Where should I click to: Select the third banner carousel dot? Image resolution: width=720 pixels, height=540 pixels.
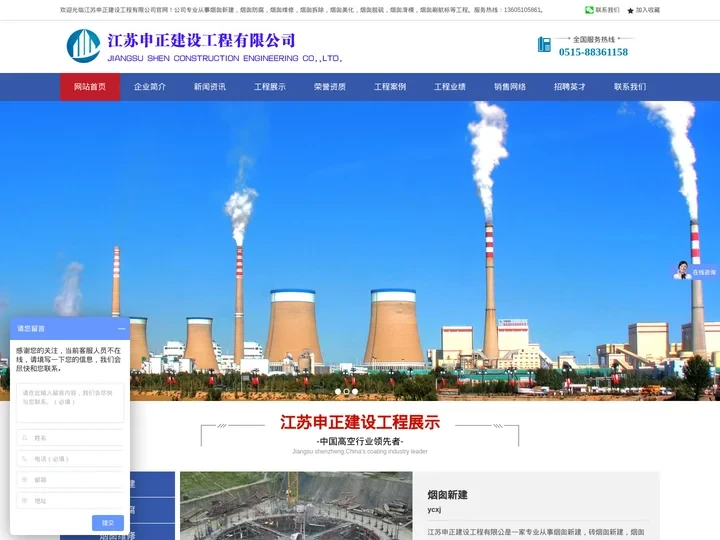pyautogui.click(x=355, y=392)
